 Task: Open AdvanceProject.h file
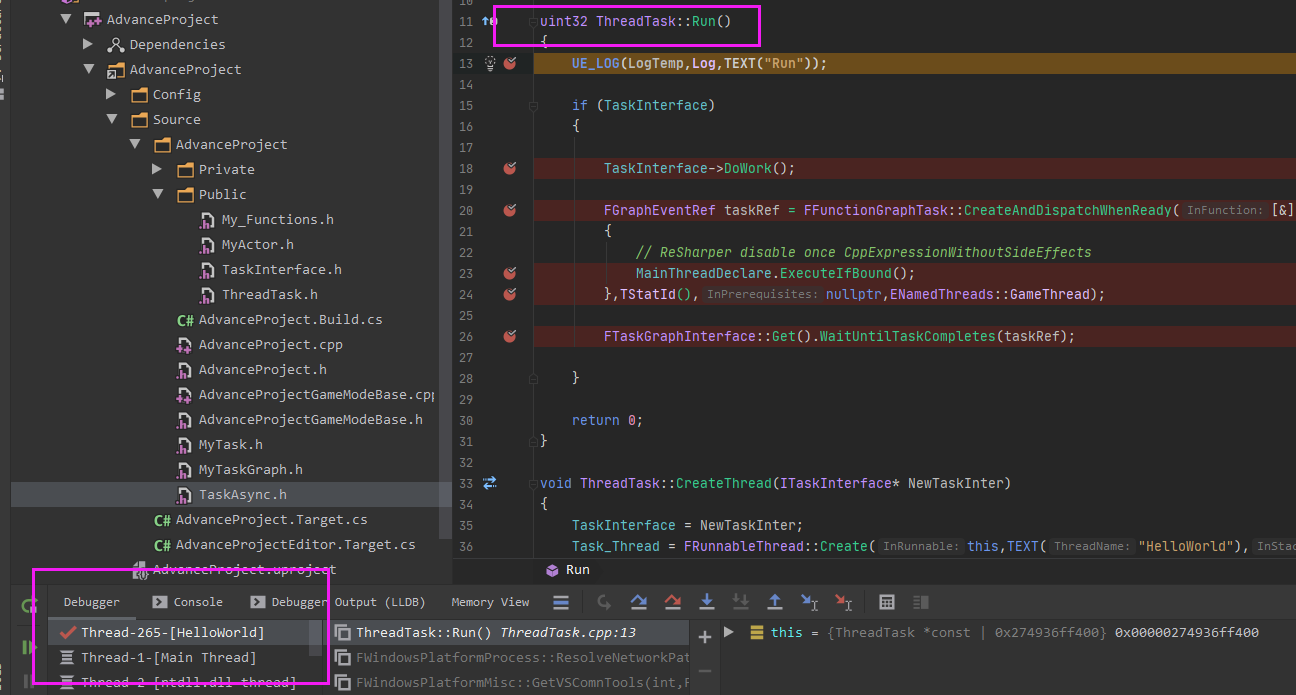pos(262,369)
